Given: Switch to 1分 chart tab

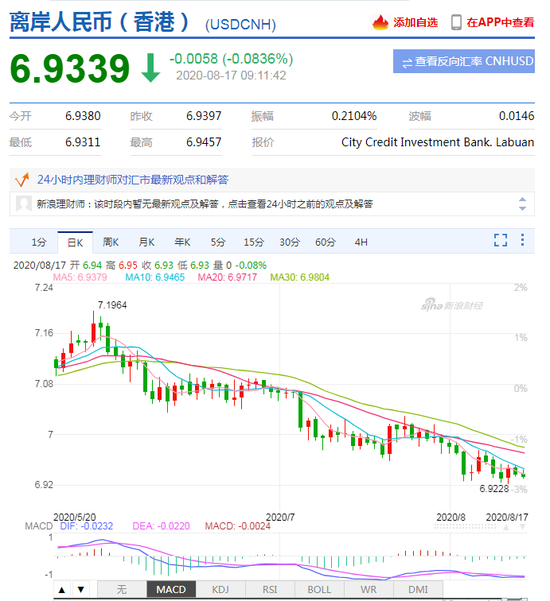Looking at the screenshot, I should click(x=39, y=242).
